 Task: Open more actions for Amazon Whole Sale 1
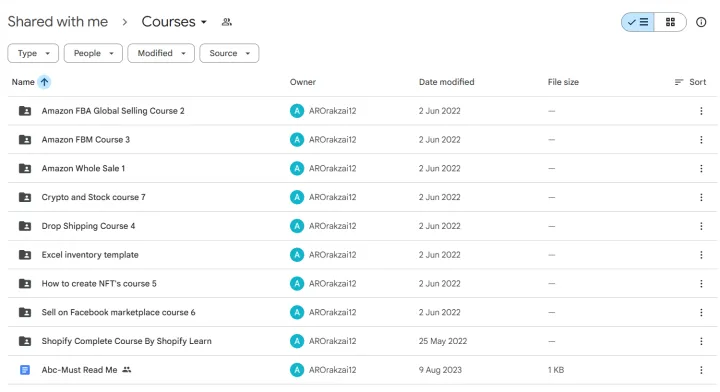[701, 168]
